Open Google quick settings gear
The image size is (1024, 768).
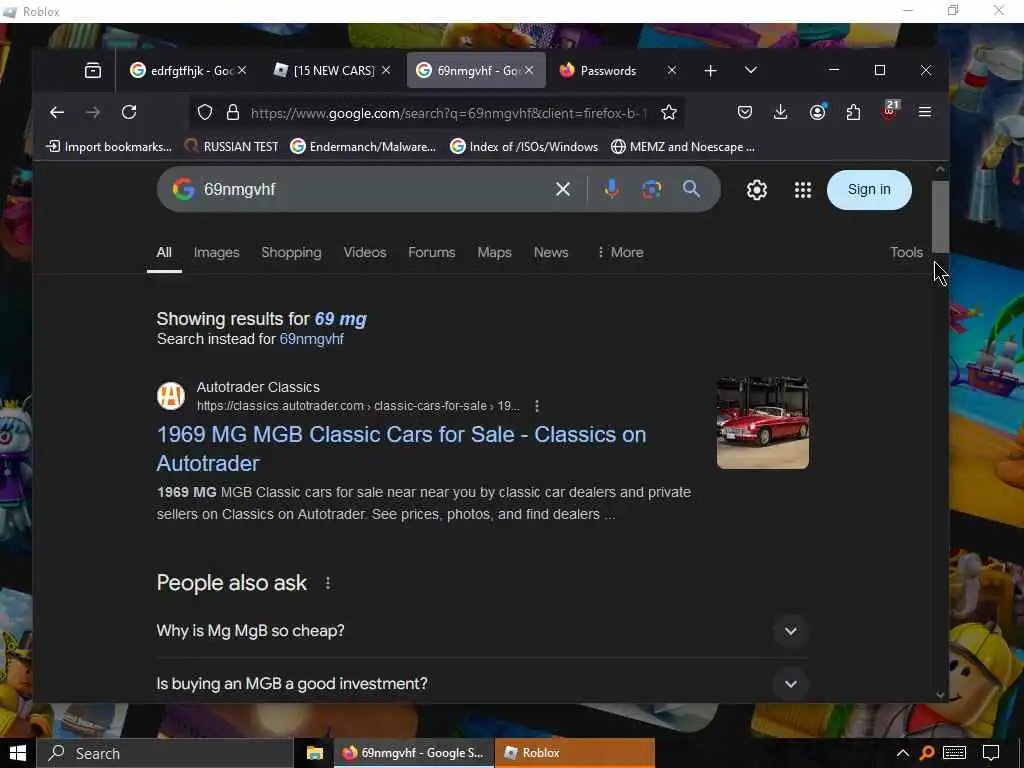click(x=756, y=190)
